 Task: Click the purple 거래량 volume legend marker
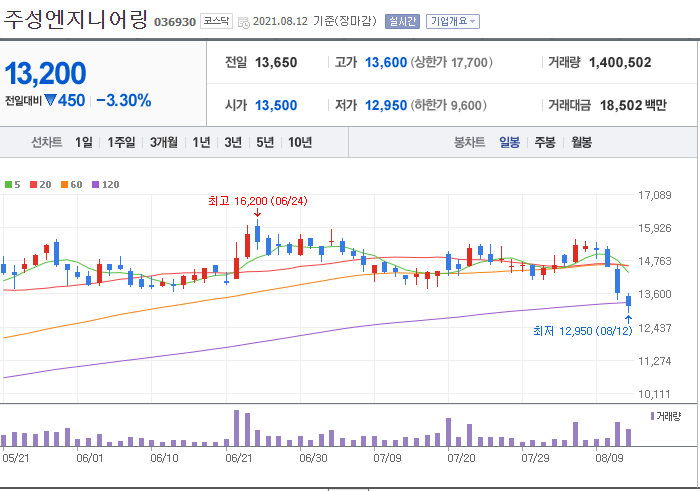652,416
